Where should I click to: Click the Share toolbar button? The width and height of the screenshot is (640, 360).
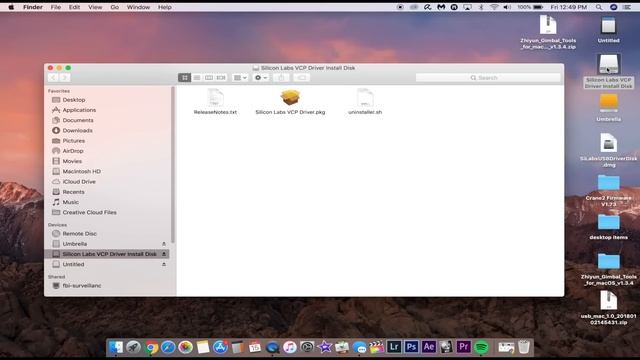(x=281, y=78)
